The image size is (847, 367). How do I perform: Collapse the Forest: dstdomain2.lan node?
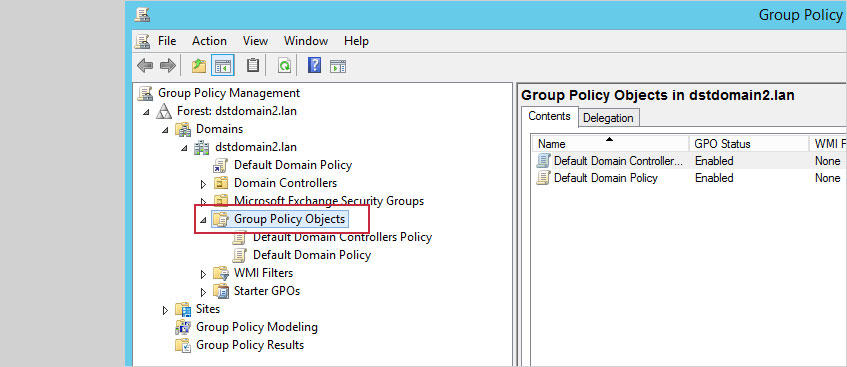pyautogui.click(x=146, y=112)
